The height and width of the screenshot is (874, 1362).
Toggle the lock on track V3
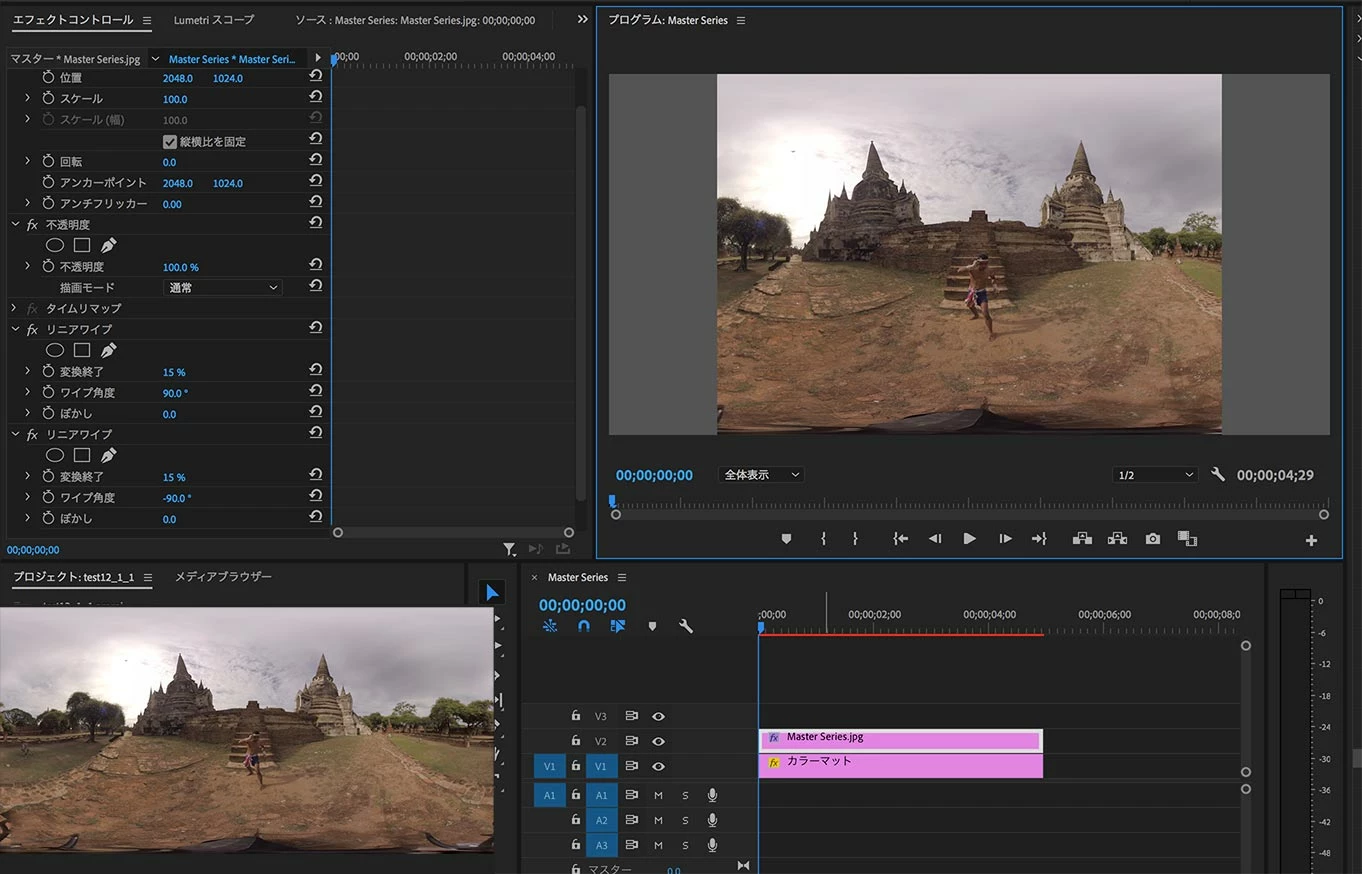click(x=575, y=716)
